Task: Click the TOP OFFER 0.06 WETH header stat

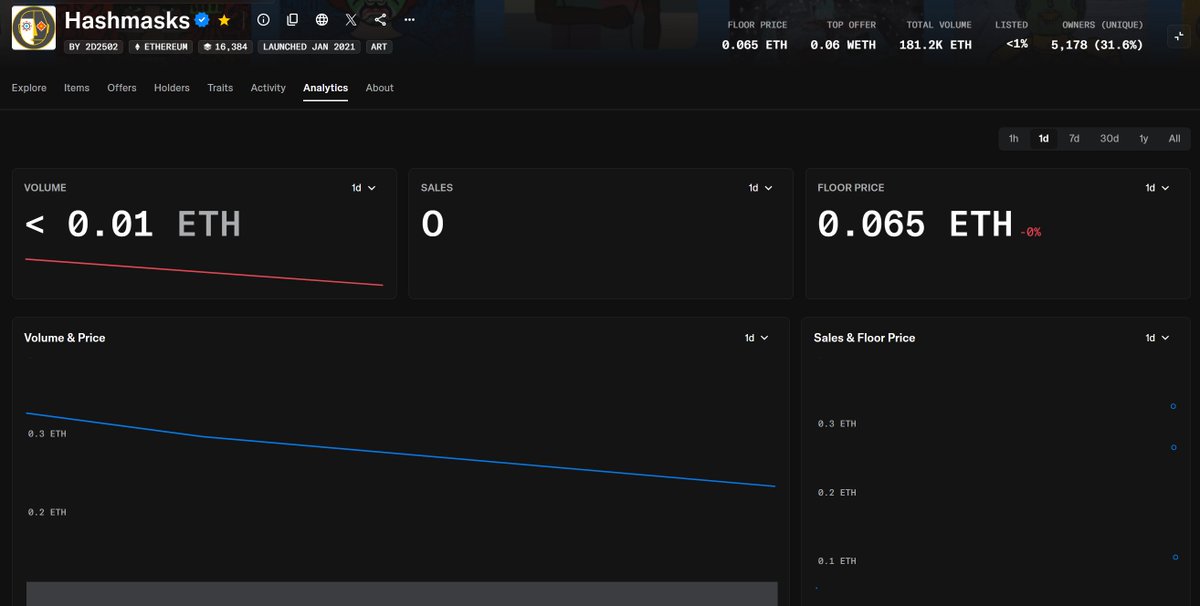Action: (843, 35)
